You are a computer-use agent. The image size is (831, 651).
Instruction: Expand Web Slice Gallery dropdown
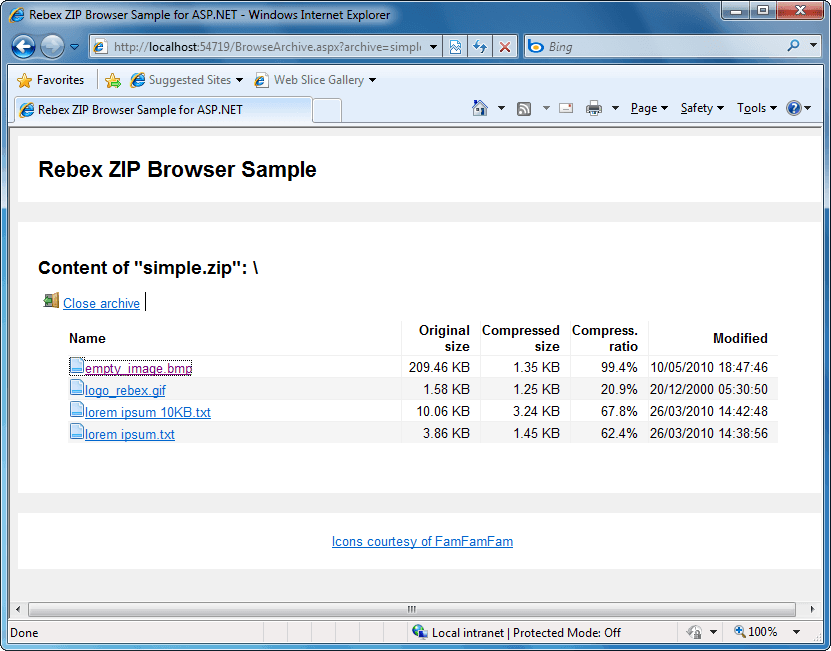(373, 80)
